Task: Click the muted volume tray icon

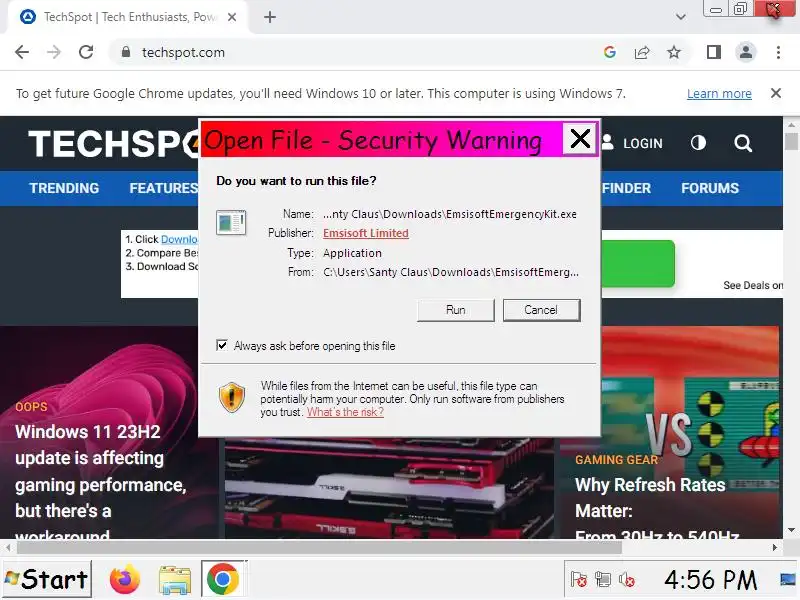Action: click(627, 580)
